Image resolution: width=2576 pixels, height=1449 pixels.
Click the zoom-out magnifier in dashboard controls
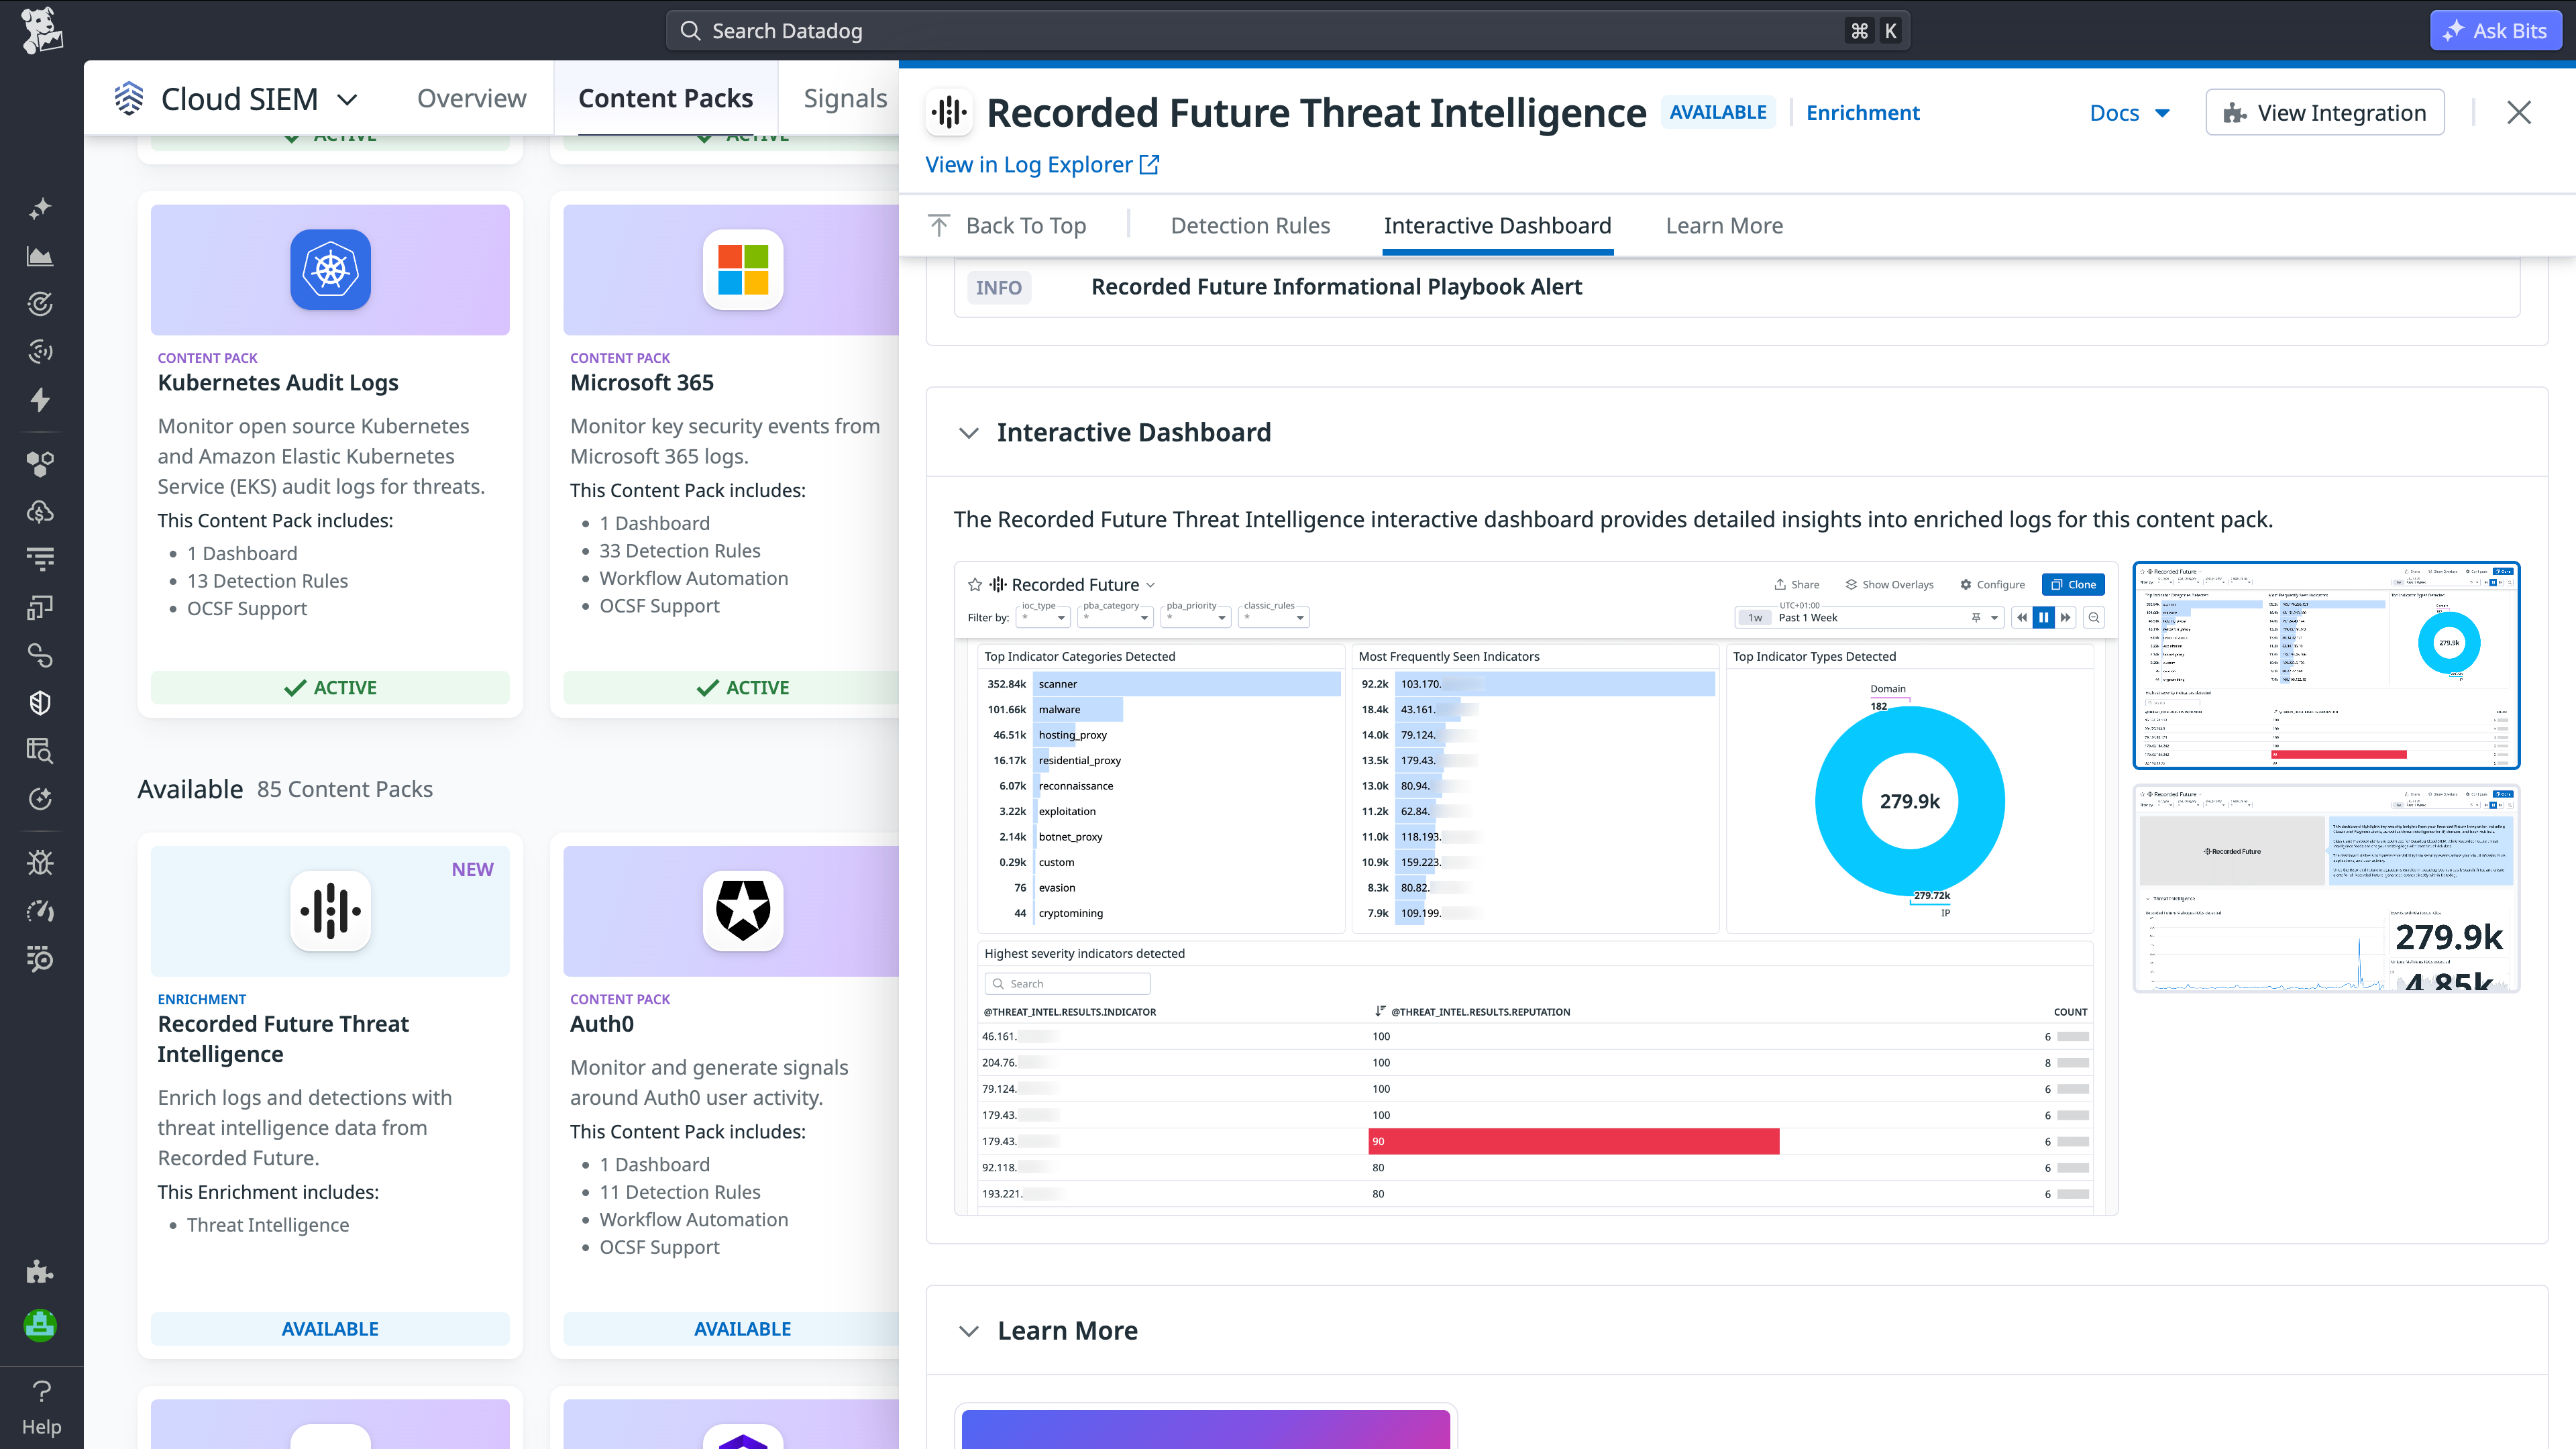[2095, 617]
